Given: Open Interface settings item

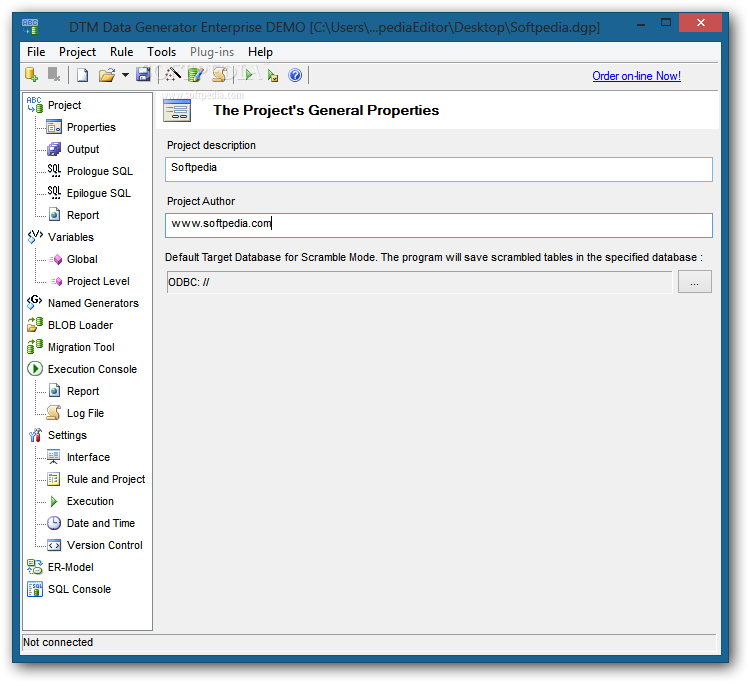Looking at the screenshot, I should tap(88, 457).
